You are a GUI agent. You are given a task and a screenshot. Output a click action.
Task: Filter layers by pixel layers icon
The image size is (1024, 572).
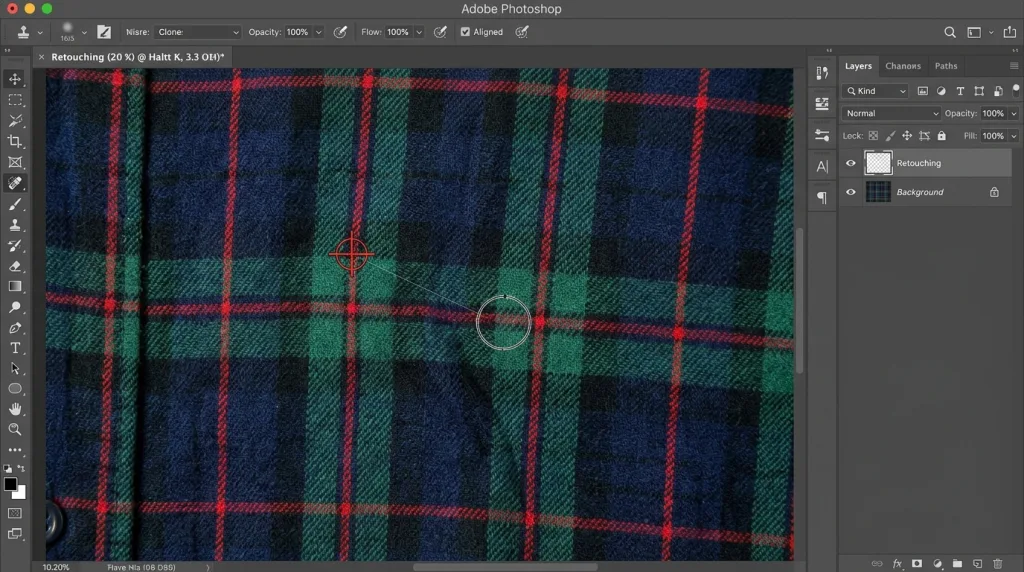[x=922, y=91]
